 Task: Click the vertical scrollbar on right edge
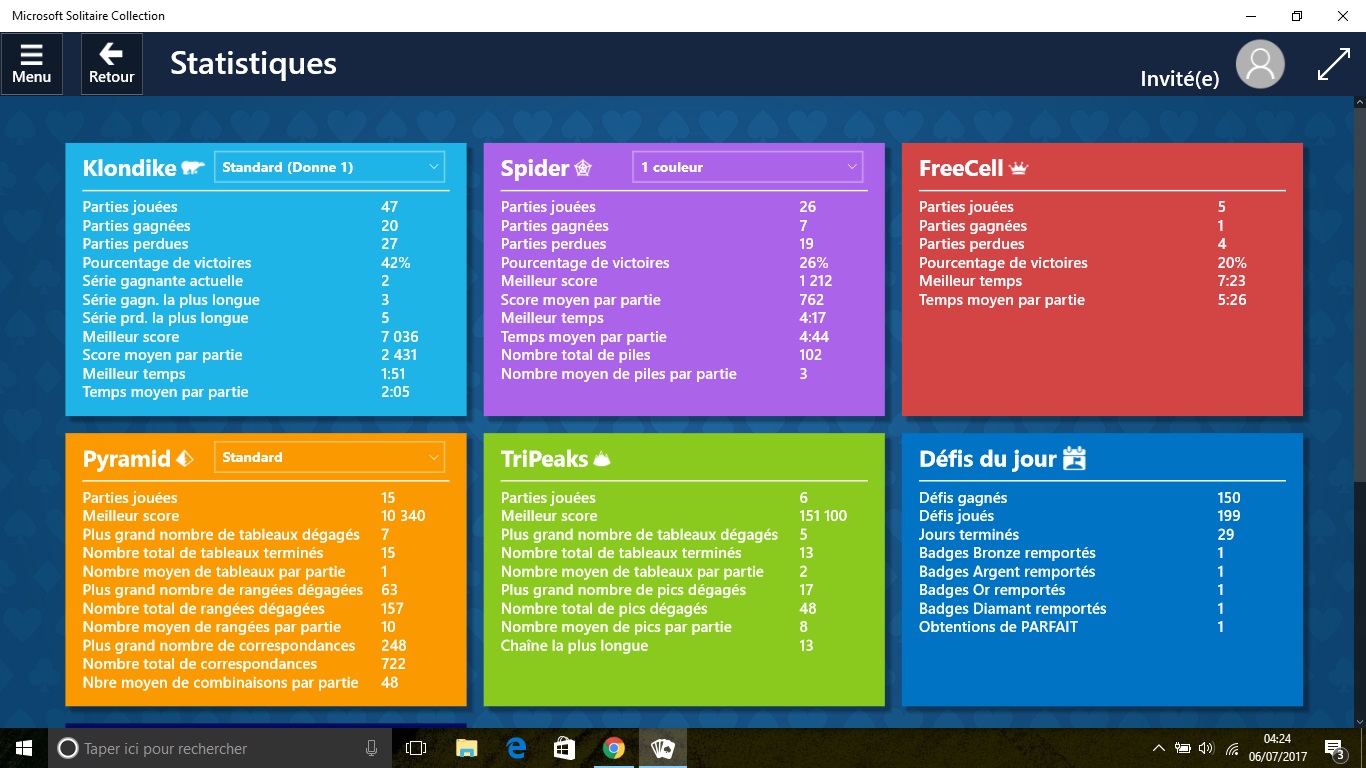pyautogui.click(x=1359, y=400)
